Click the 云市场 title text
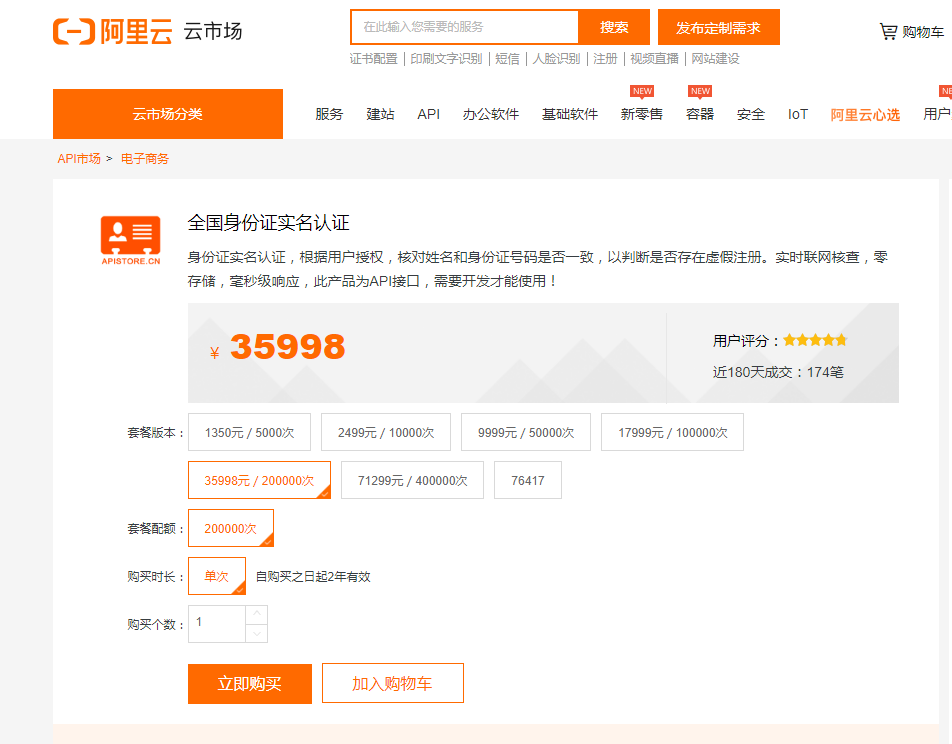Screen dimensions: 952x744 click(x=212, y=31)
